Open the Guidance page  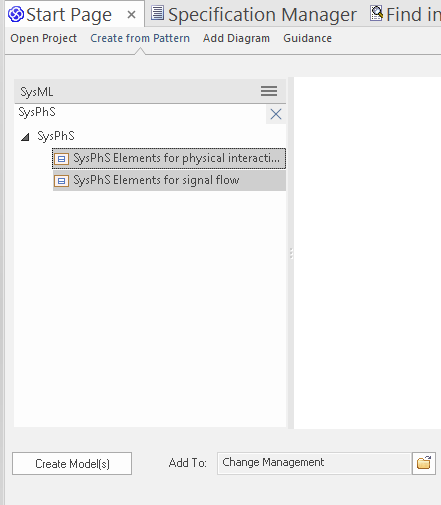tap(307, 38)
